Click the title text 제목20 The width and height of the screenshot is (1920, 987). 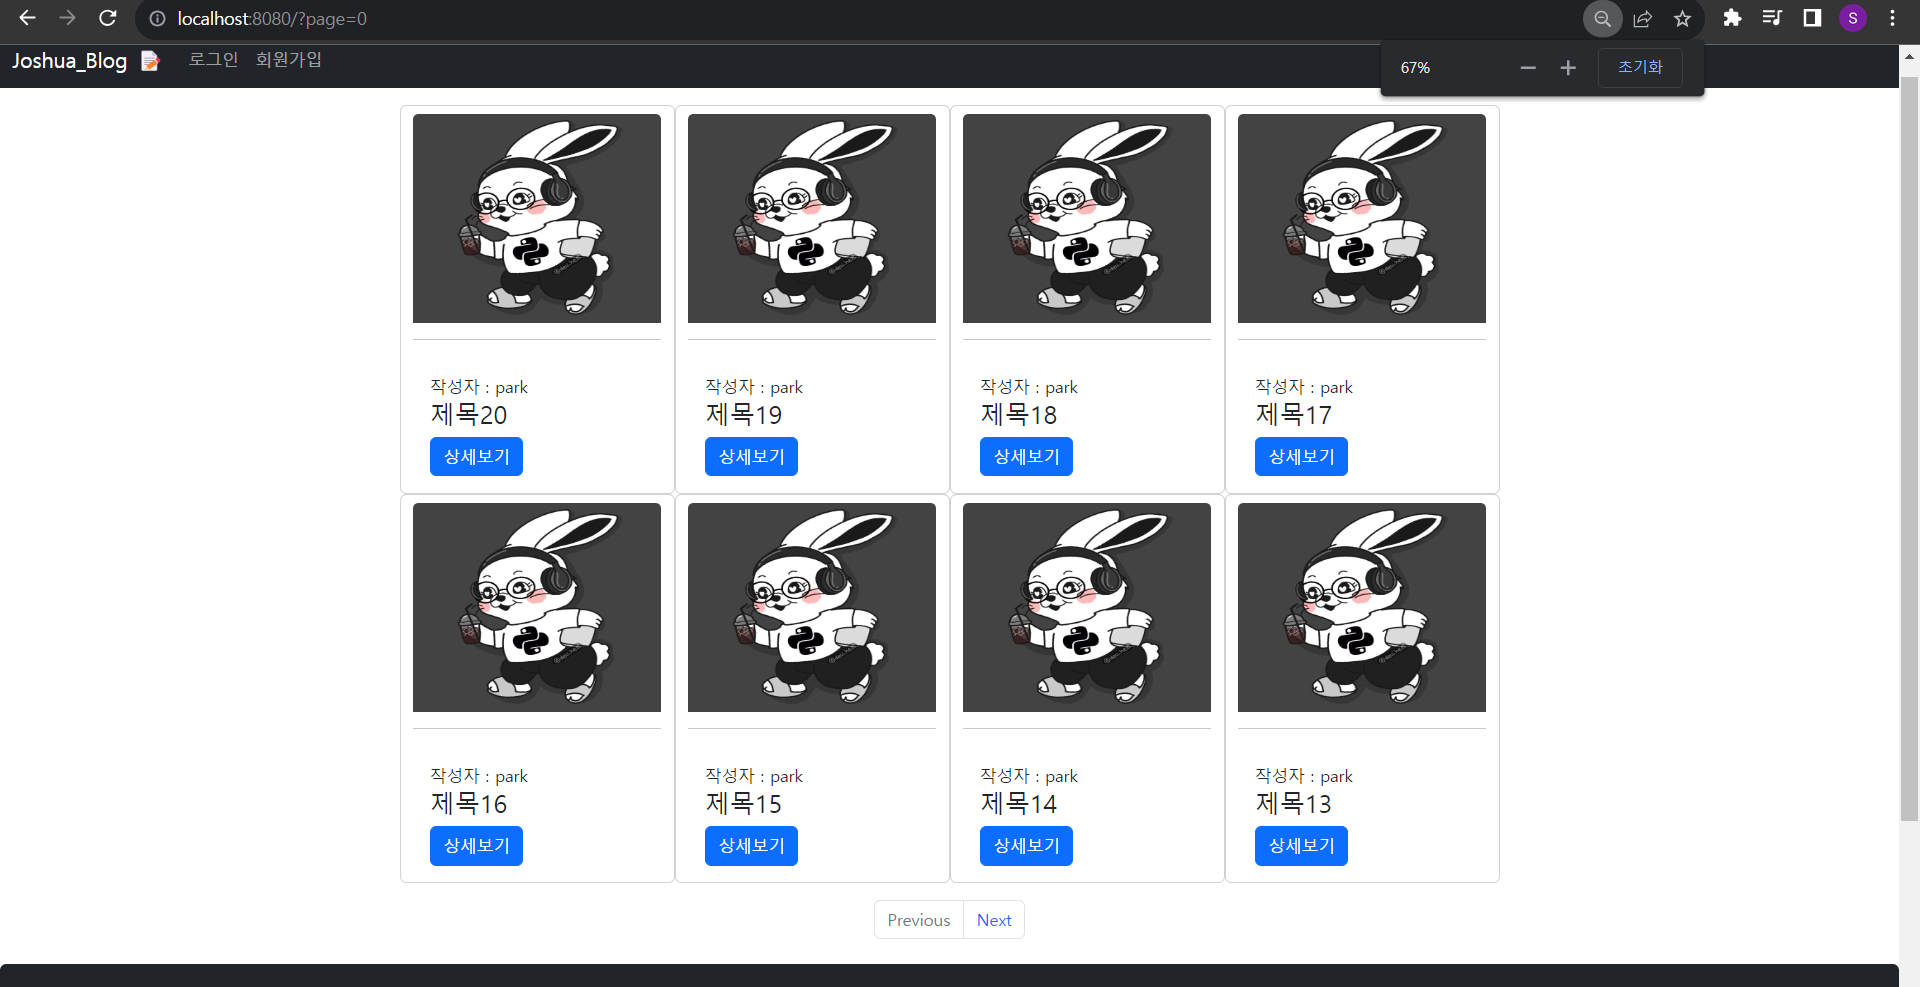pos(469,414)
